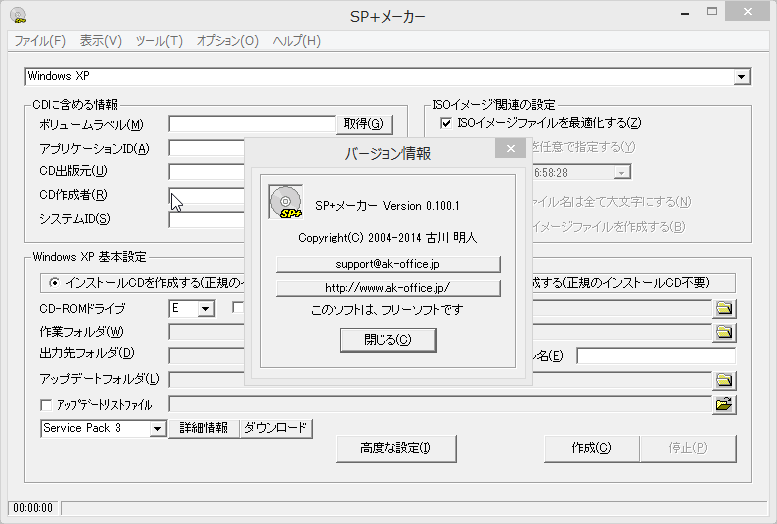Click the 閉じる(C) button
777x524 pixels.
(x=388, y=340)
